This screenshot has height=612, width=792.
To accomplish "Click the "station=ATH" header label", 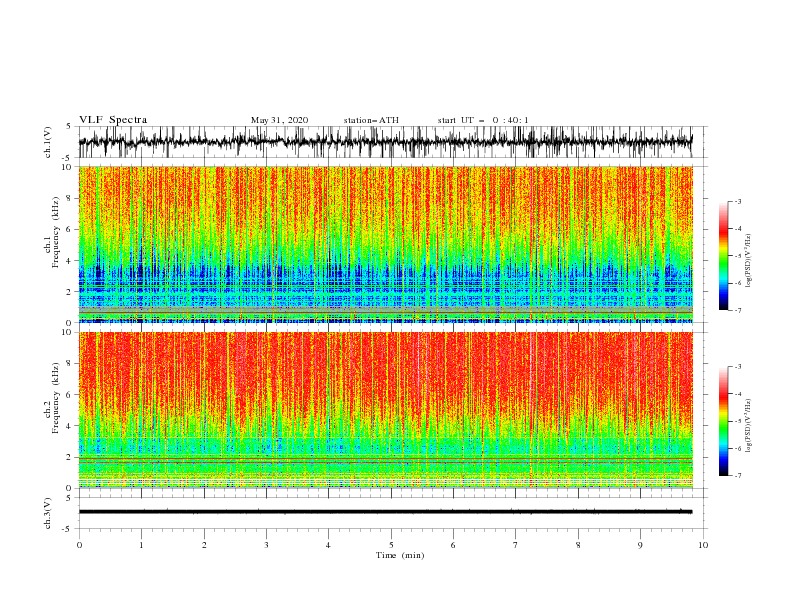I will pyautogui.click(x=371, y=120).
